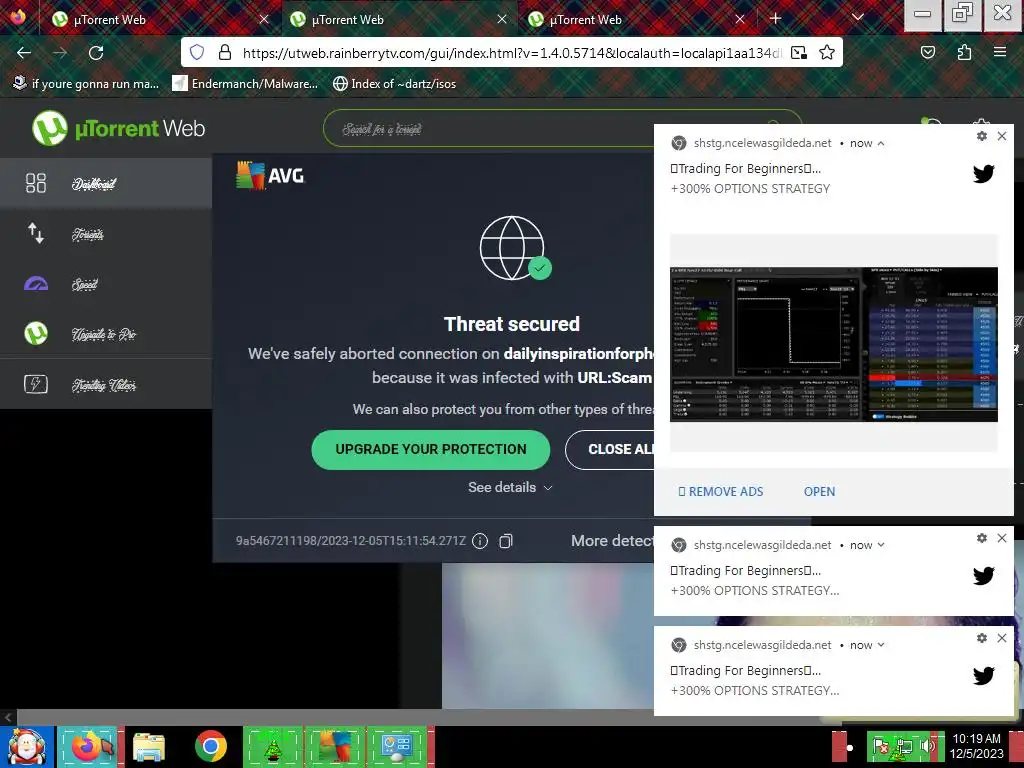Dismiss the bottom notification
Image resolution: width=1024 pixels, height=768 pixels.
coord(1002,638)
